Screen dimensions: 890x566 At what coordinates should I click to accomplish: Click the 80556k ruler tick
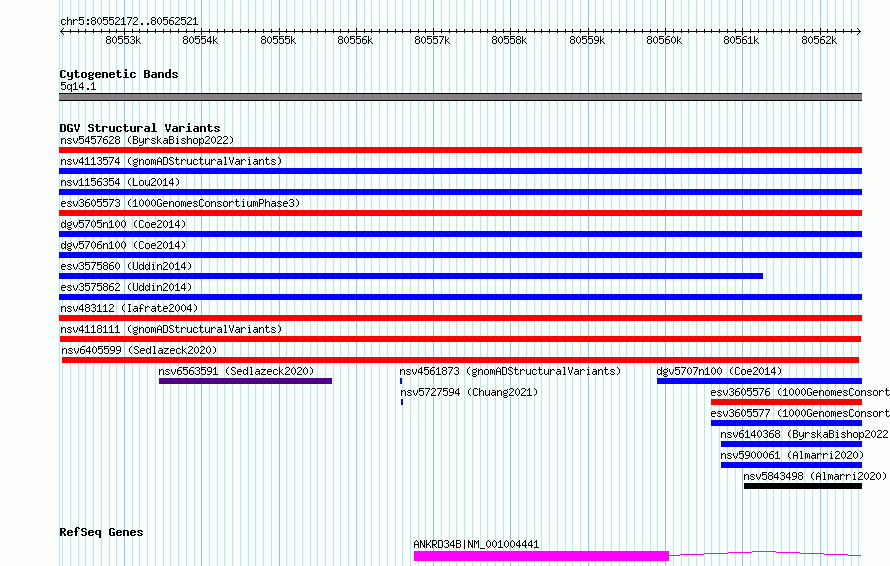(355, 40)
